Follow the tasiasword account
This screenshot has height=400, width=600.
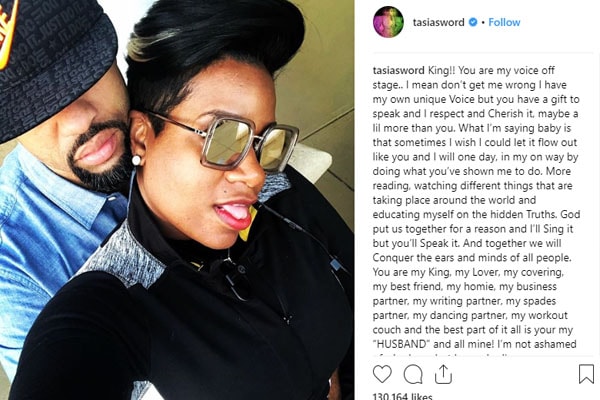pos(504,22)
